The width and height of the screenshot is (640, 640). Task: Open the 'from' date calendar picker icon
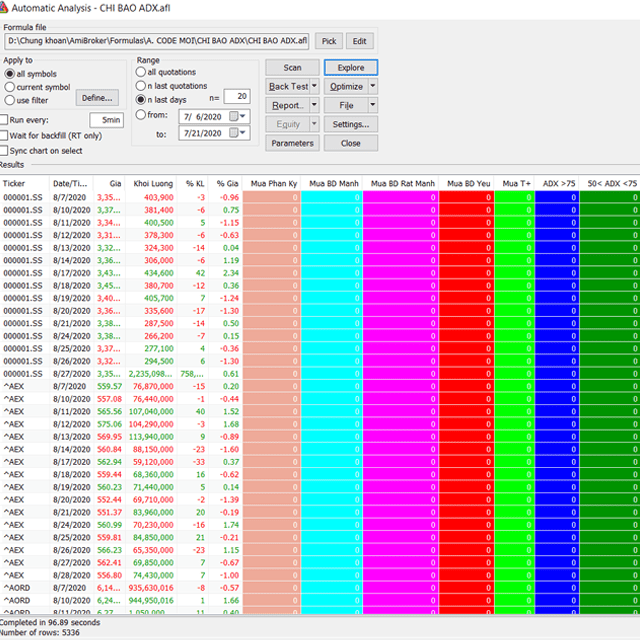click(233, 116)
